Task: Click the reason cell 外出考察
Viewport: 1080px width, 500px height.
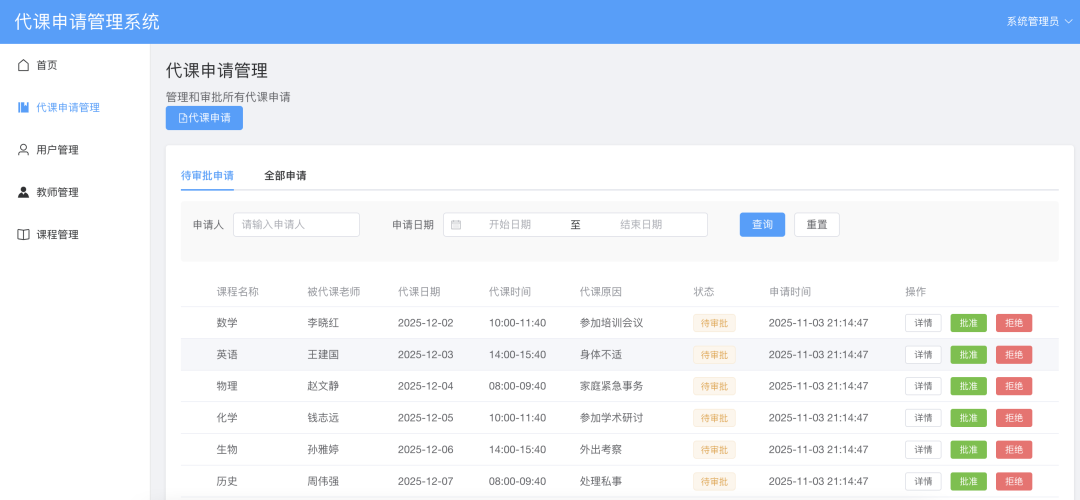Action: tap(601, 450)
